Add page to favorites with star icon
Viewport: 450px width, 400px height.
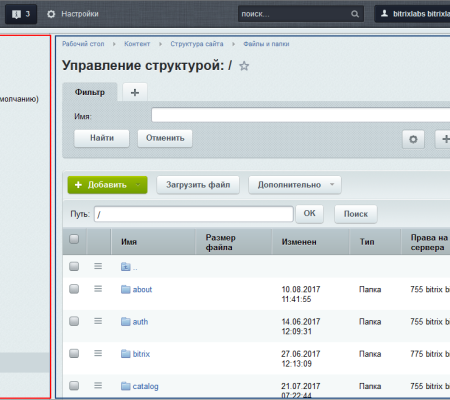tap(244, 66)
